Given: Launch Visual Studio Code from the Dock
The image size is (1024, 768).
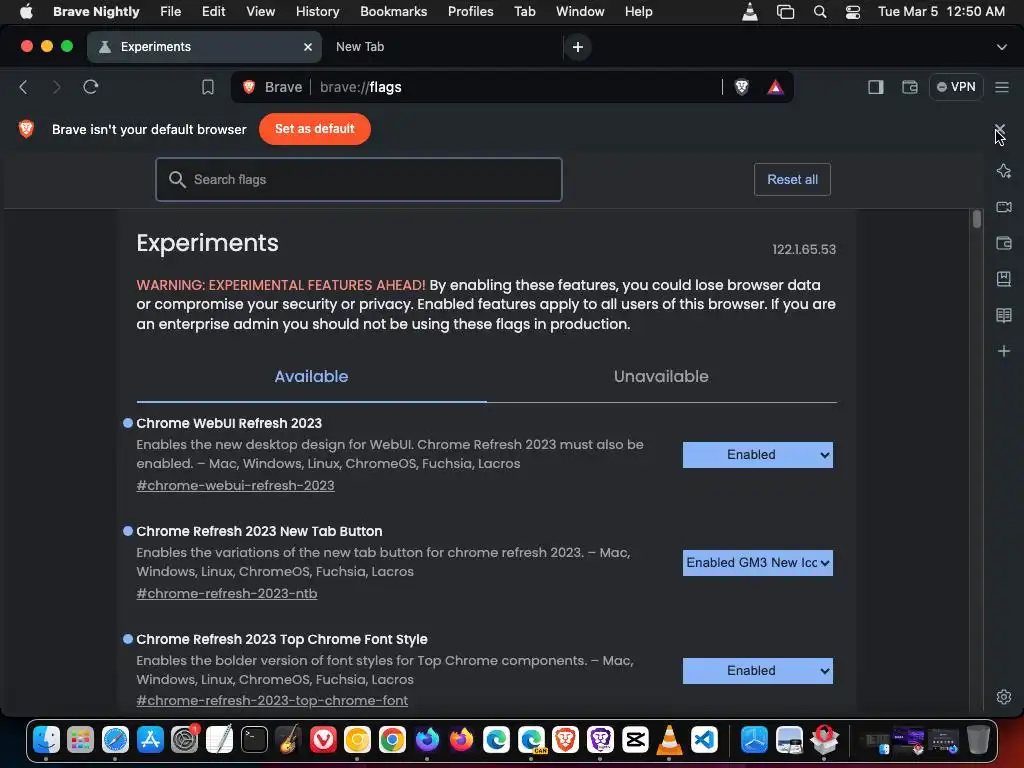Looking at the screenshot, I should (x=704, y=739).
